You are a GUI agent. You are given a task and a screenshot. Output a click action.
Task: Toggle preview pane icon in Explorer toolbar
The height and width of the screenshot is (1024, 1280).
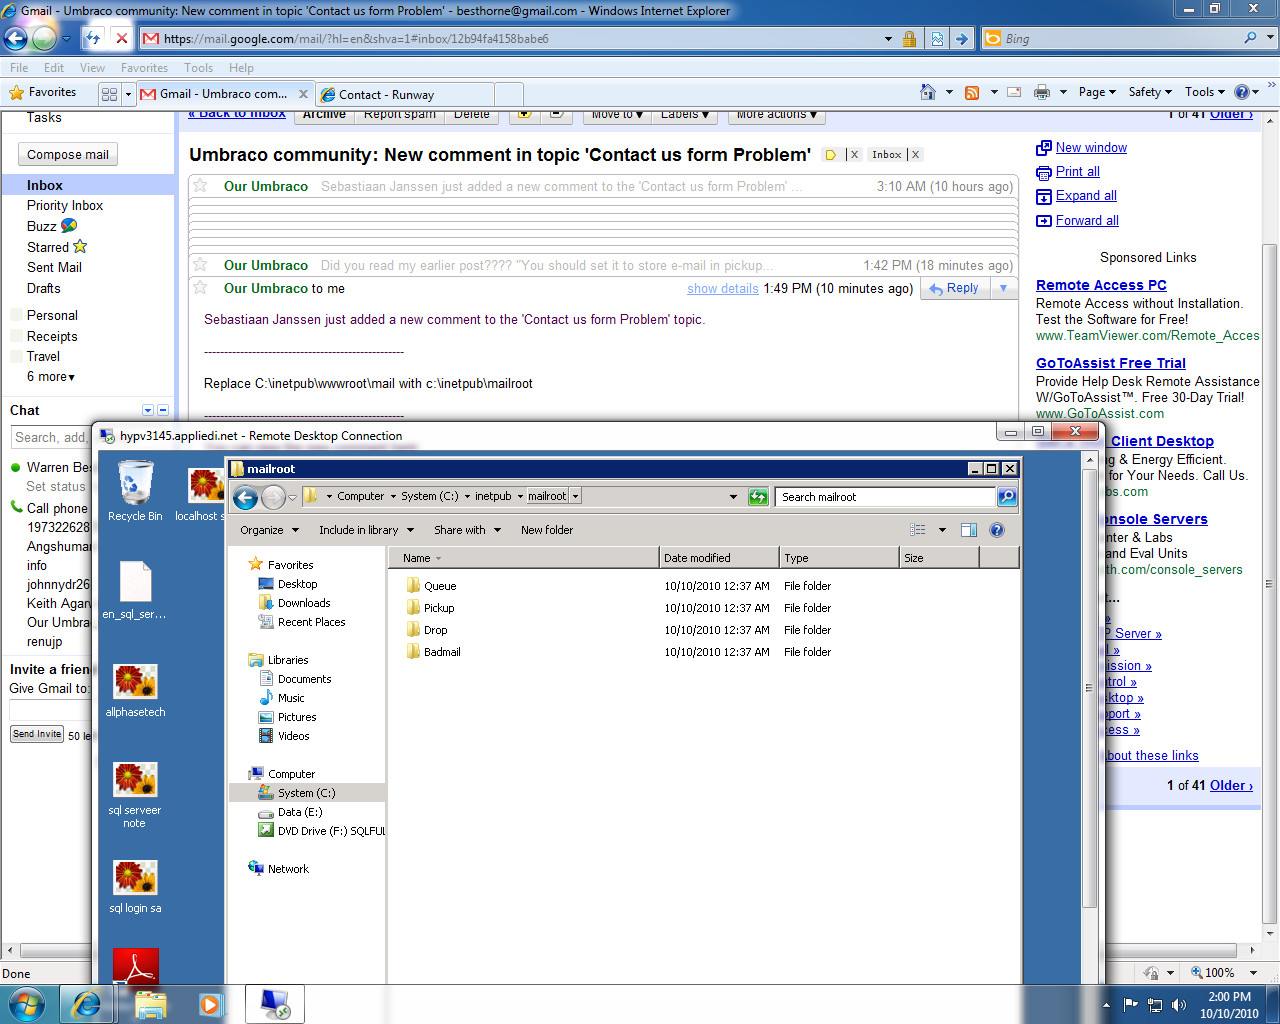point(968,530)
